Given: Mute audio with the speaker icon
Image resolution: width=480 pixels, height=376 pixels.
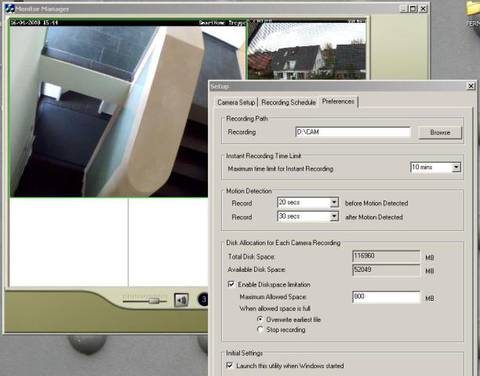Looking at the screenshot, I should pos(181,300).
